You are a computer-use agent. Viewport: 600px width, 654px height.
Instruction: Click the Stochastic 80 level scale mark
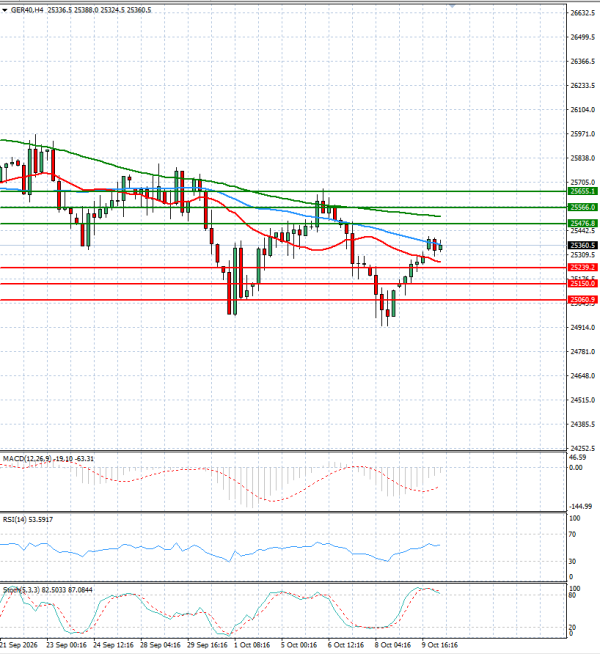point(573,595)
